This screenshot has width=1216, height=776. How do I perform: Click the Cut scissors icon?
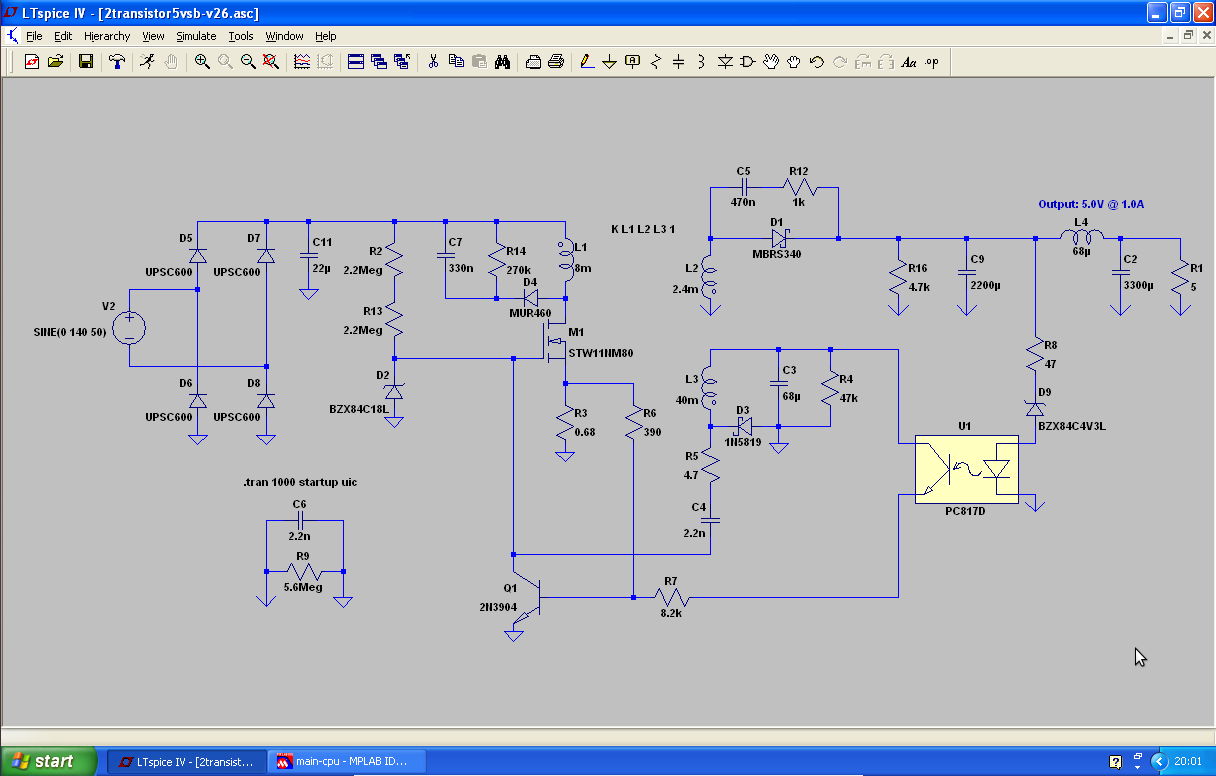tap(433, 62)
